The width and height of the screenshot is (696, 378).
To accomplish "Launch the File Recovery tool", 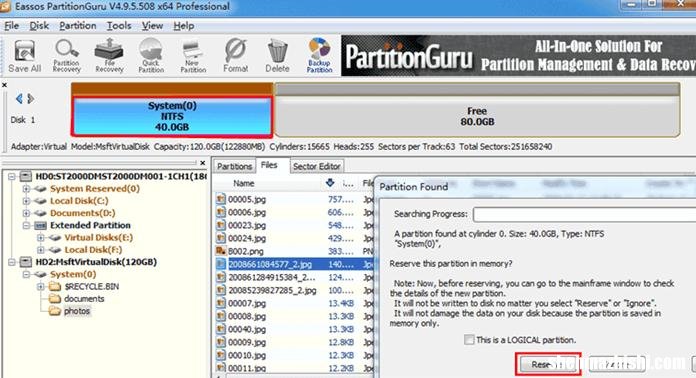I will 109,56.
